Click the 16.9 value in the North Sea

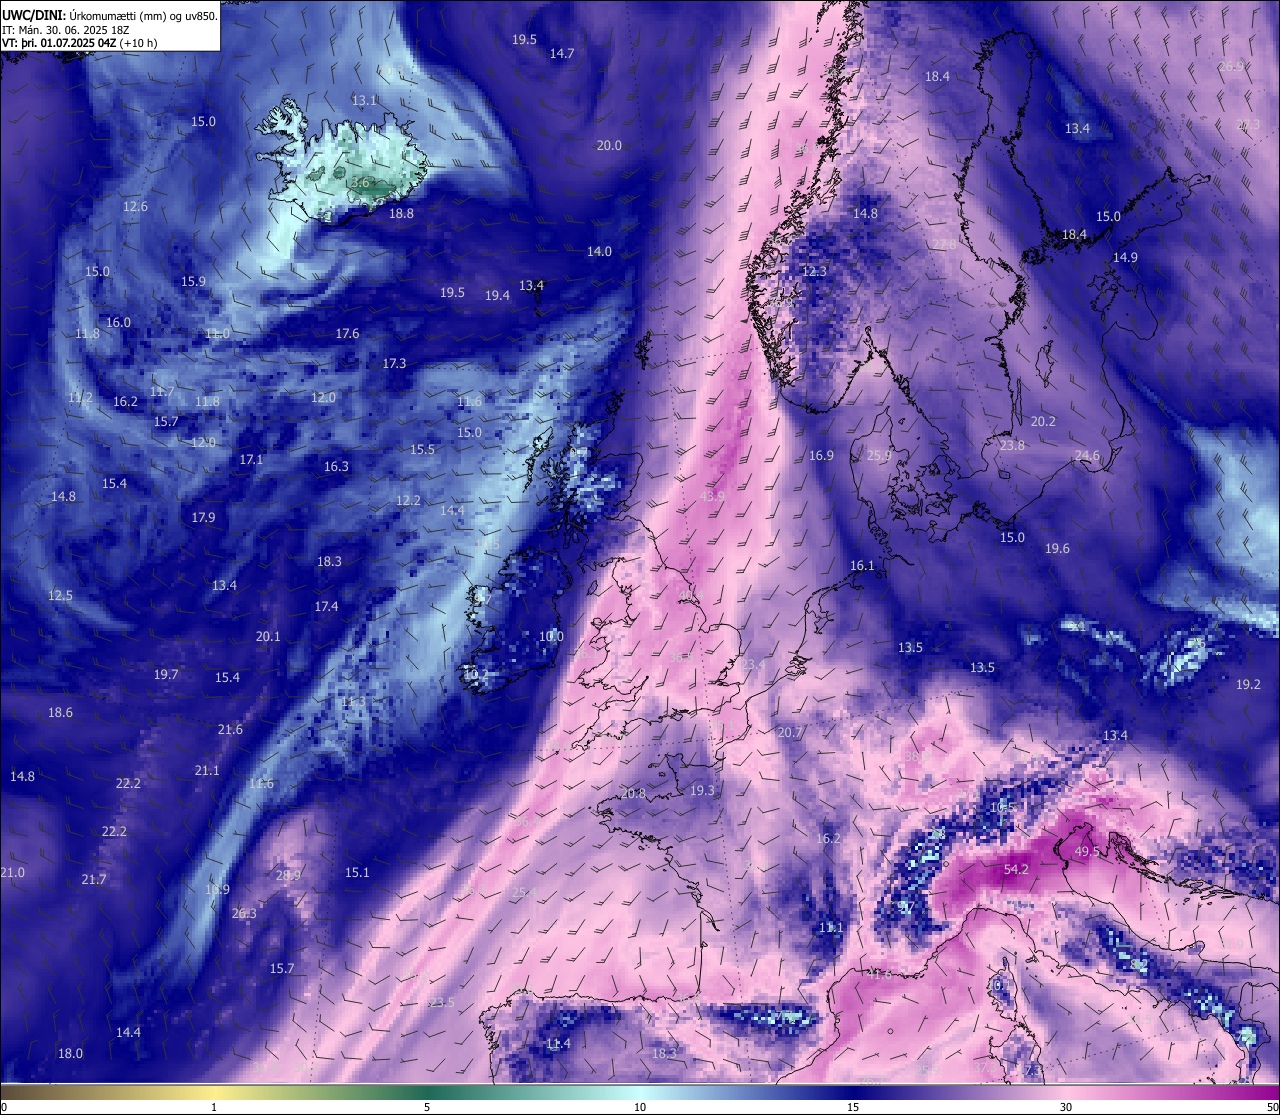click(x=821, y=455)
